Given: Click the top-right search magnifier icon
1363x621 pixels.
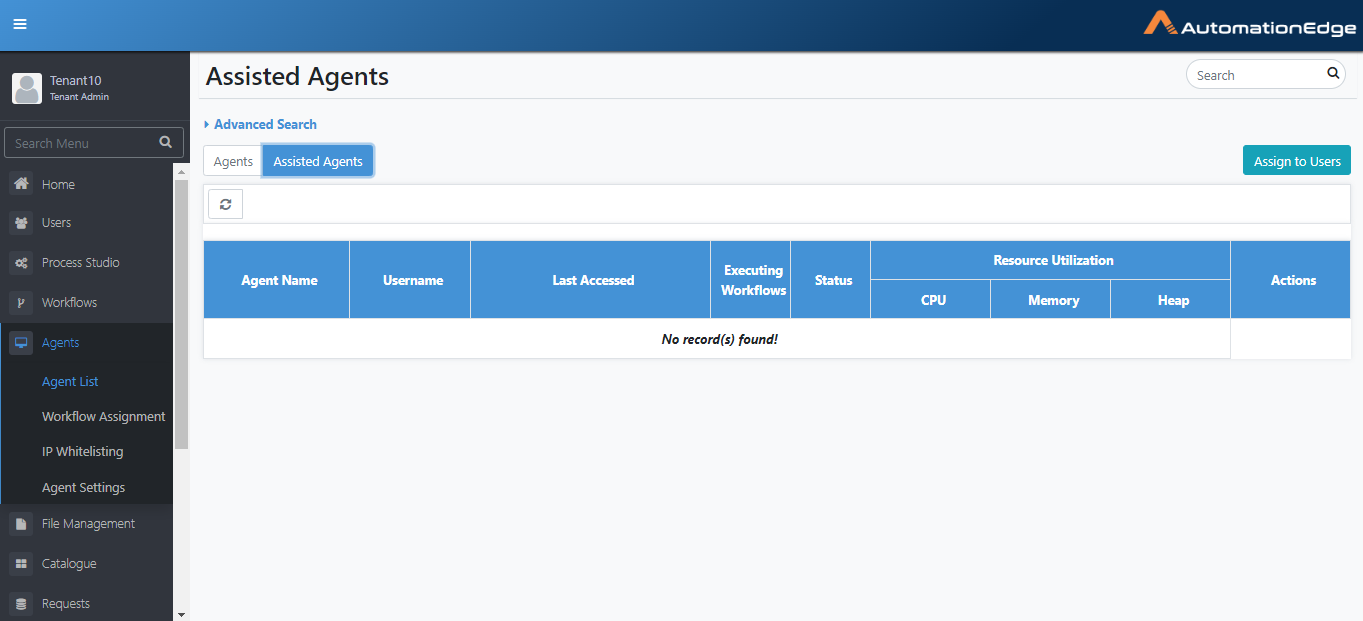Looking at the screenshot, I should point(1333,73).
